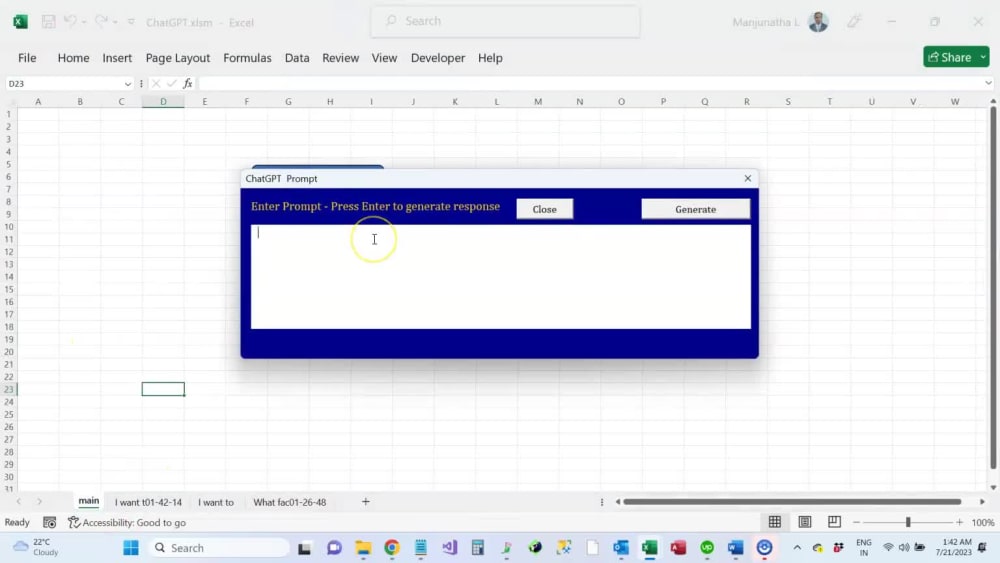Click the Share button
This screenshot has width=1000, height=563.
click(x=950, y=57)
